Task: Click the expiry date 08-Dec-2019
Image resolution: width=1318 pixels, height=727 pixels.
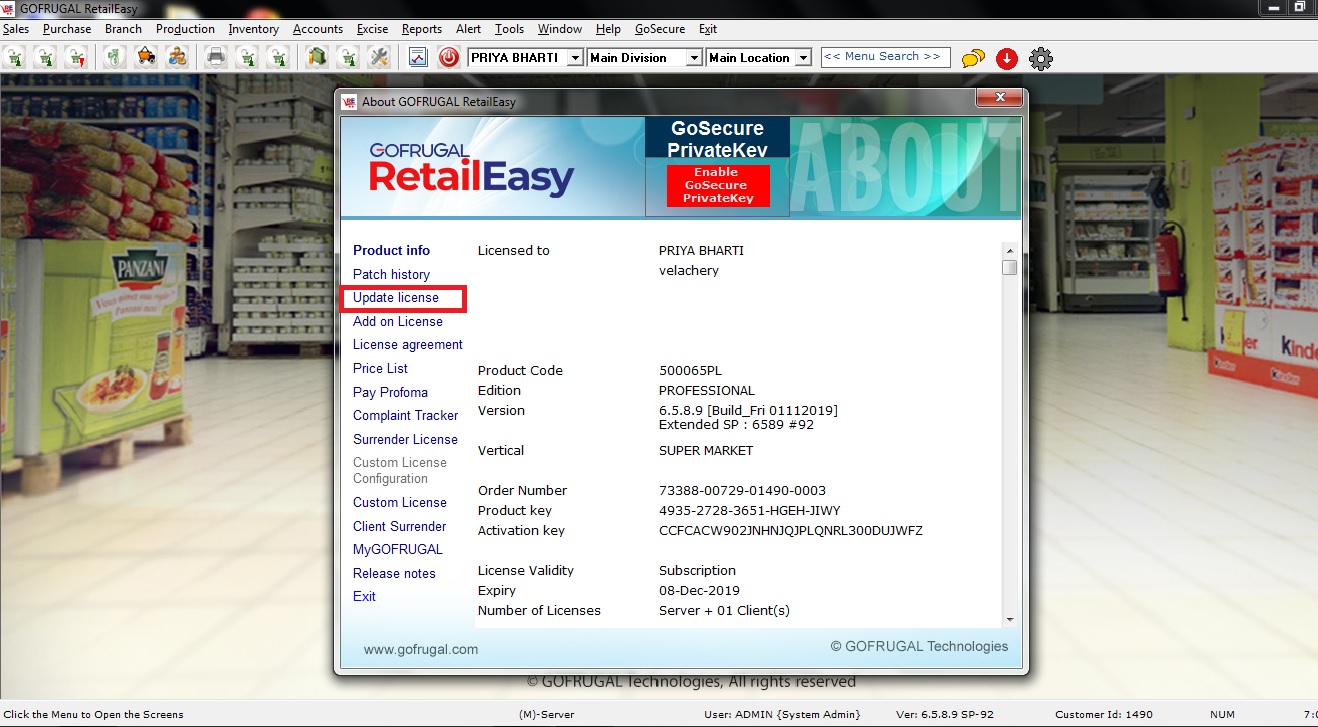Action: [699, 590]
